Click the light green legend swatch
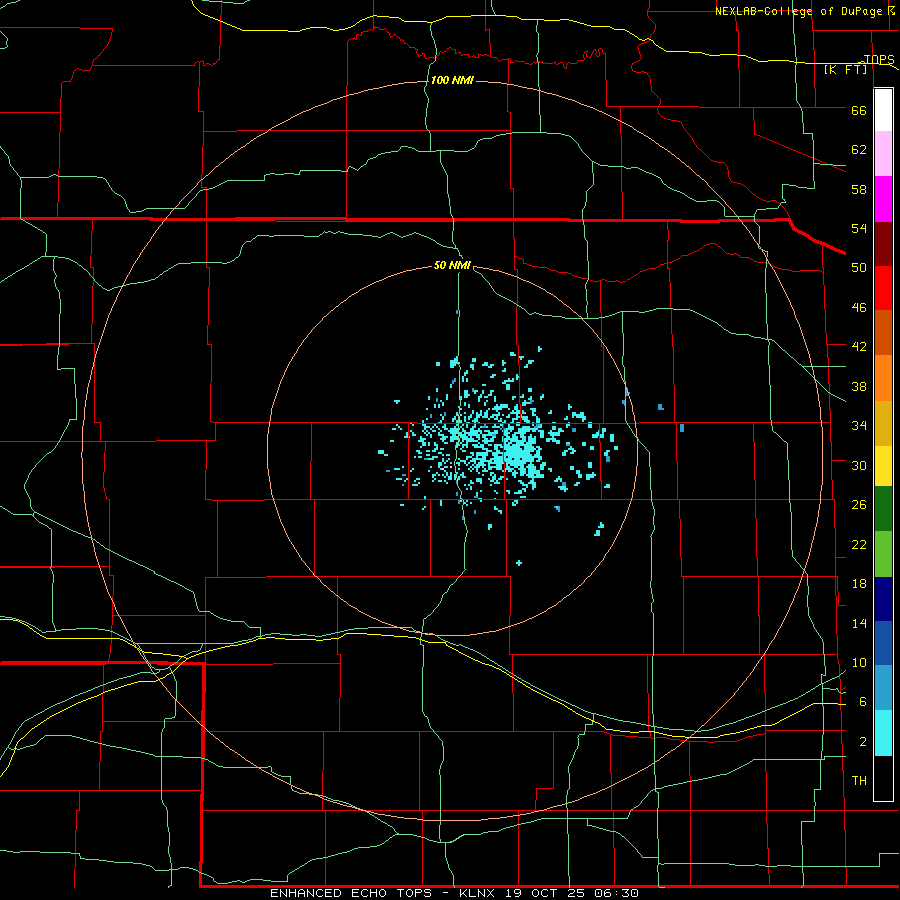Screen dimensions: 900x900 point(883,554)
